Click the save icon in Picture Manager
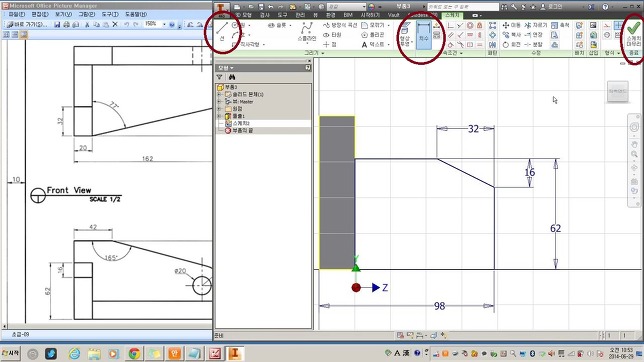 pos(57,25)
